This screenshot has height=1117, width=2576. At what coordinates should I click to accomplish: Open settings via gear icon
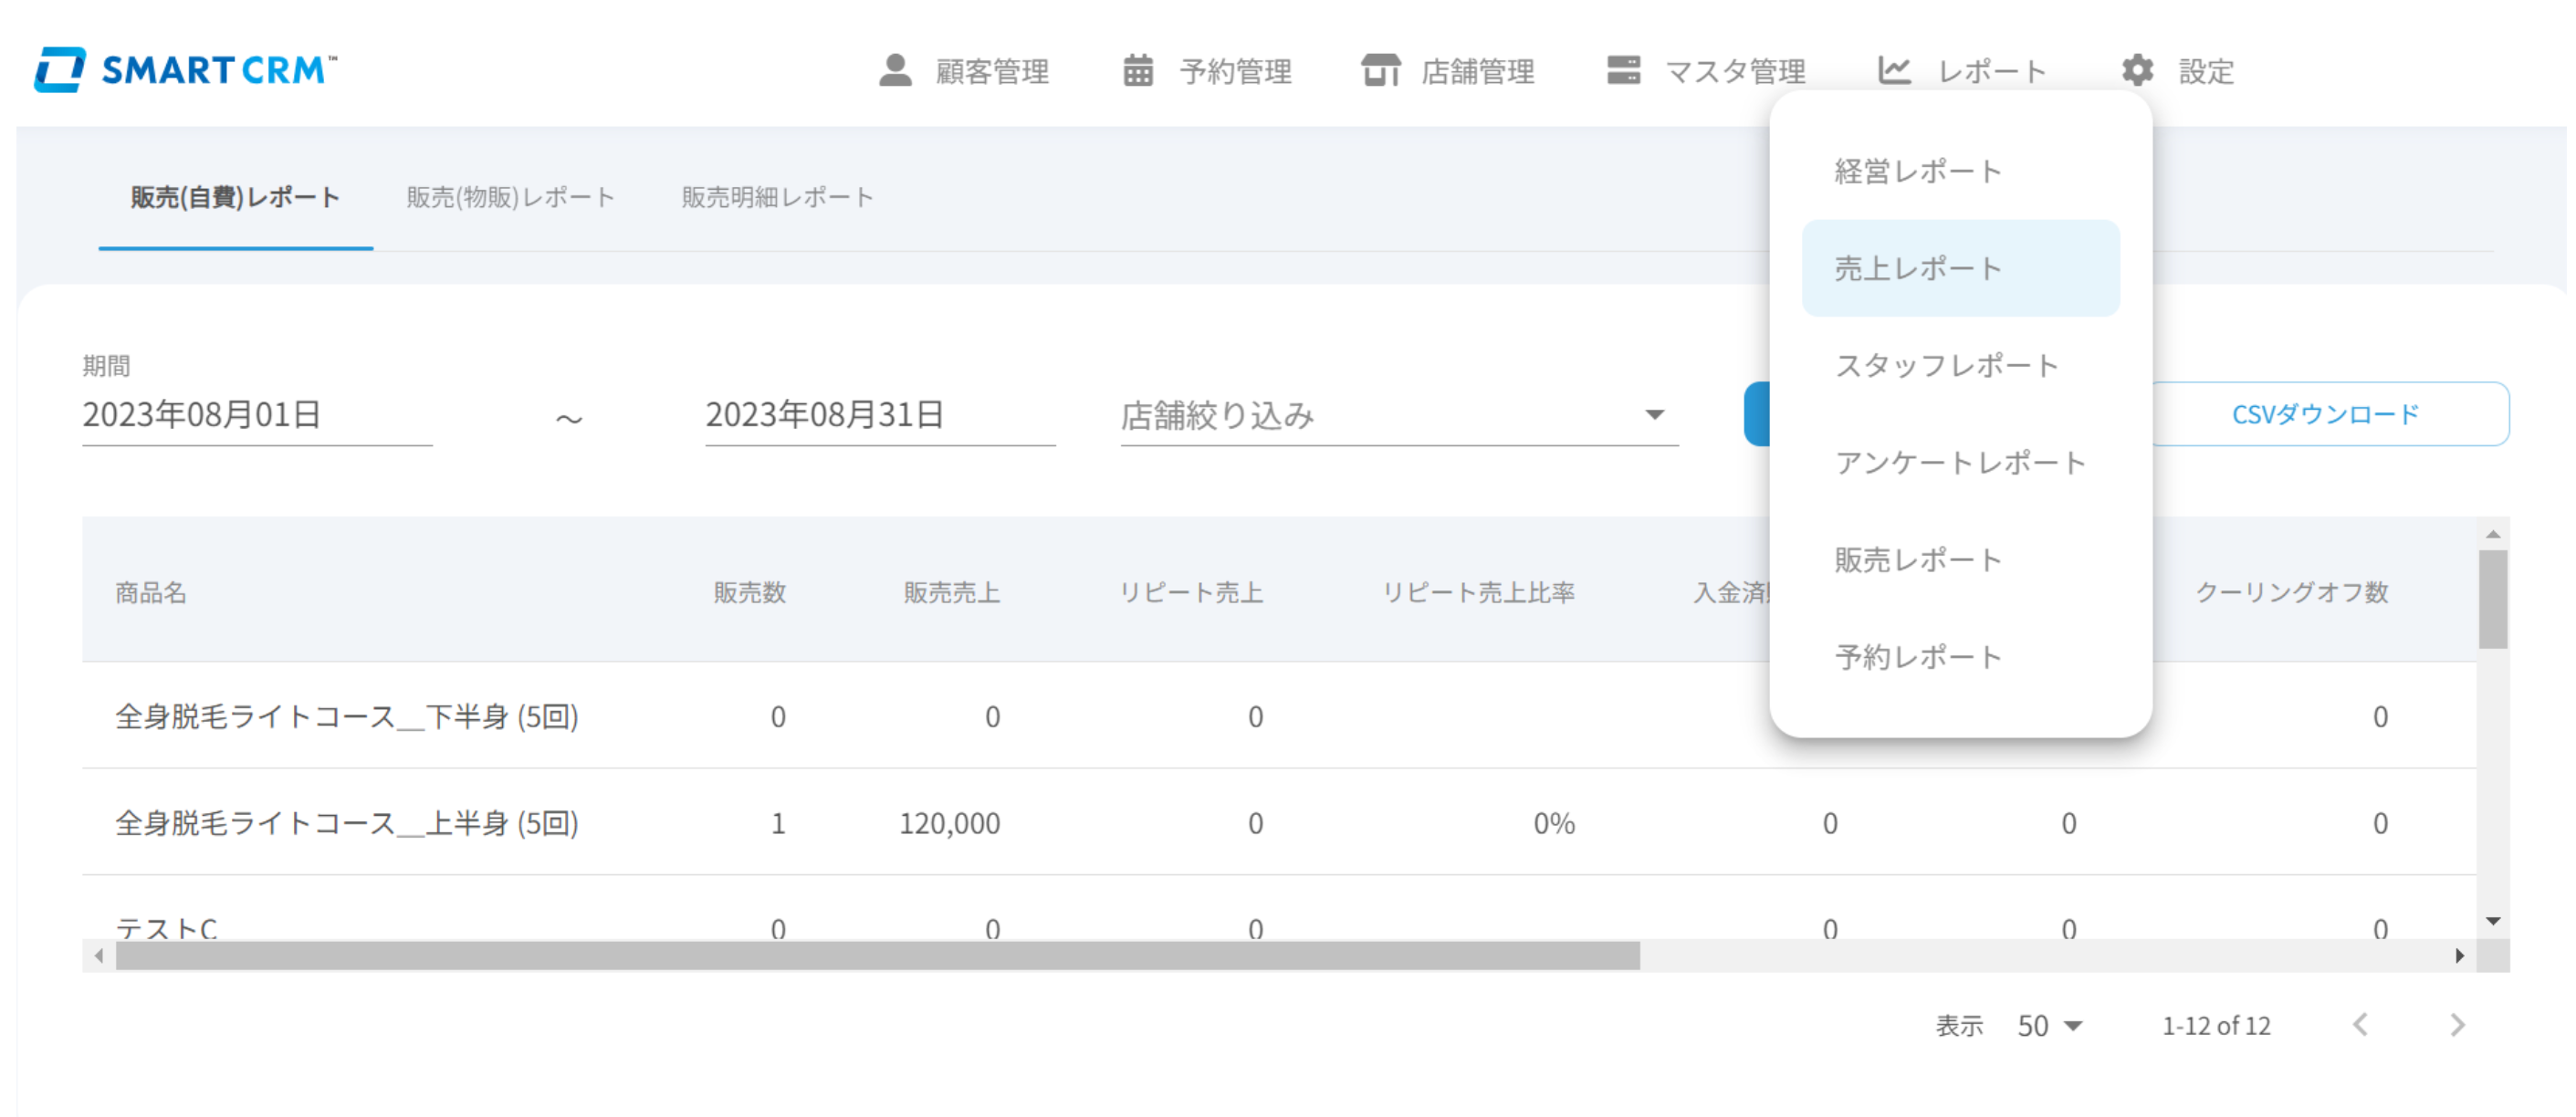tap(2137, 70)
